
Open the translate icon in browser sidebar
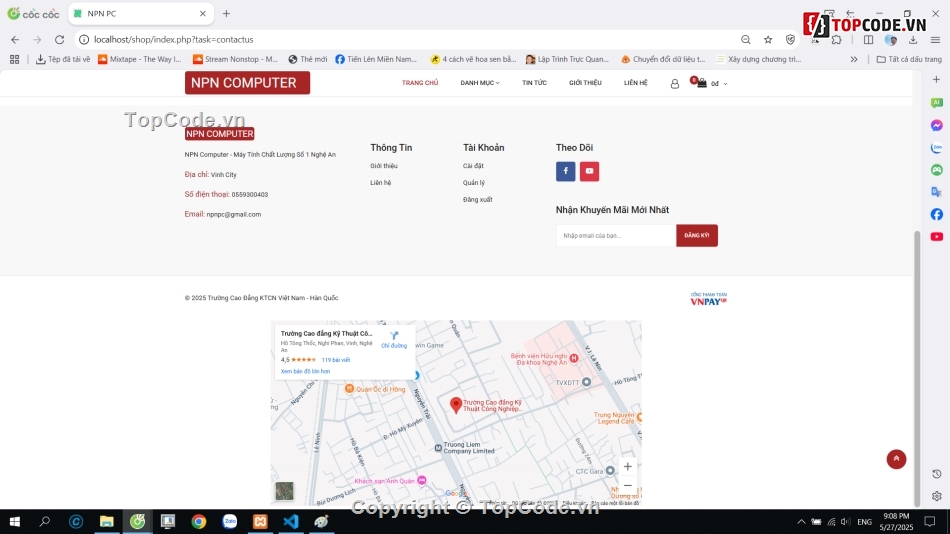pos(937,192)
